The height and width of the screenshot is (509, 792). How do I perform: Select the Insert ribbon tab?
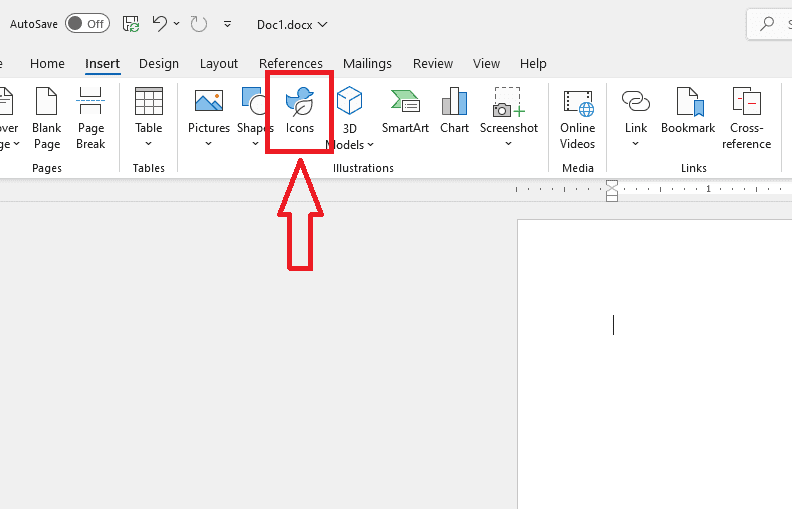point(103,64)
